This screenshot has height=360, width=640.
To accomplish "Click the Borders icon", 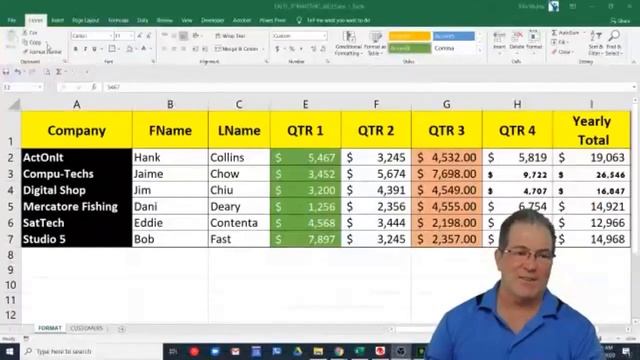I will [x=111, y=49].
